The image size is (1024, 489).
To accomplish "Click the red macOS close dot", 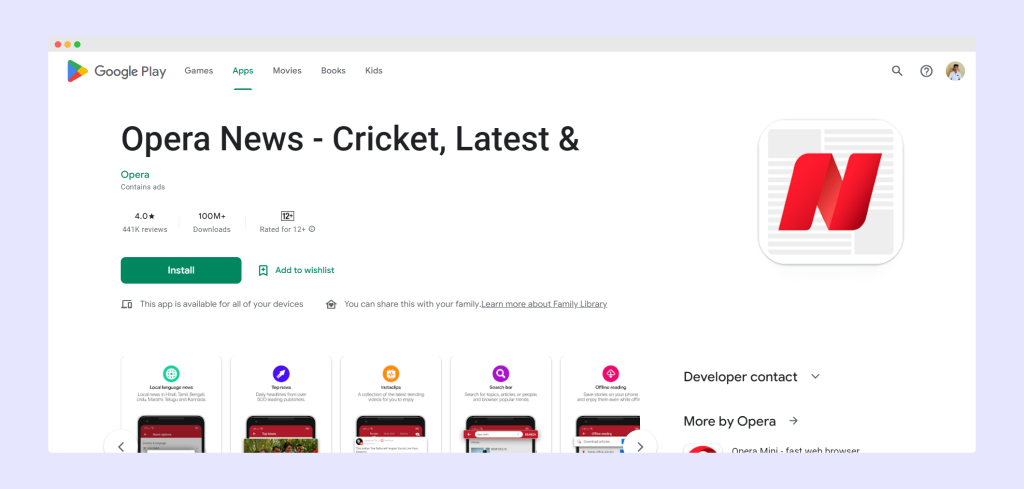I will 57,44.
